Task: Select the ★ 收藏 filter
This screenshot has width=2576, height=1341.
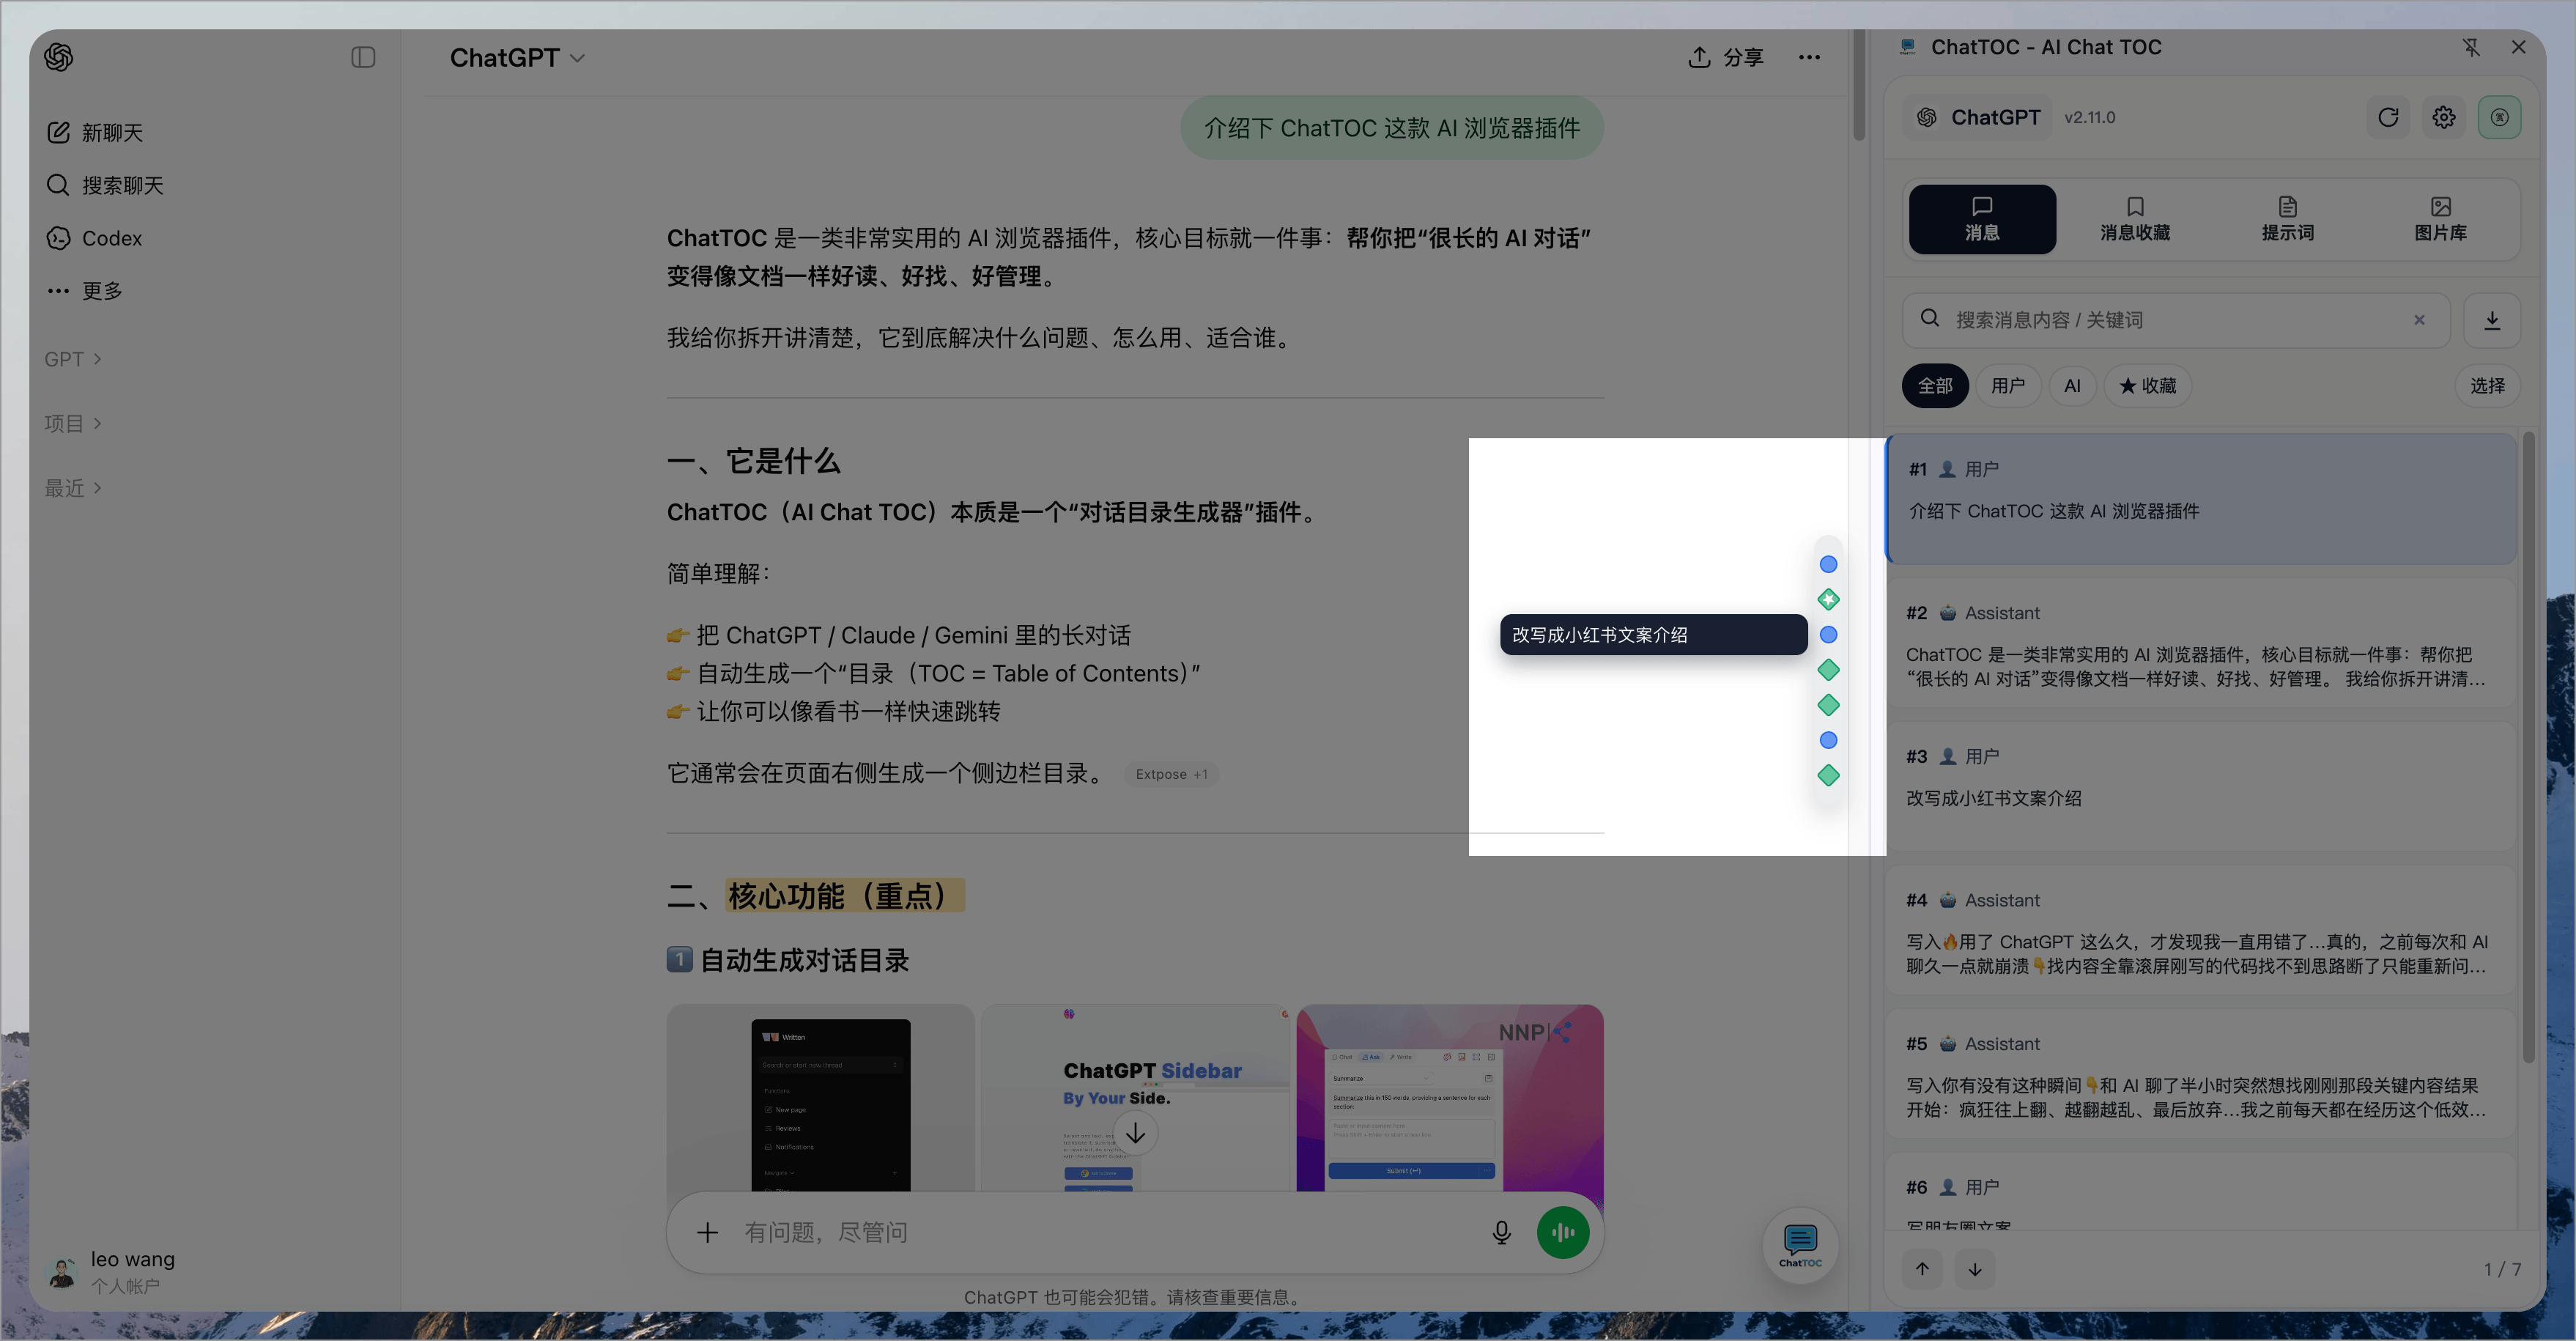Action: [x=2148, y=386]
